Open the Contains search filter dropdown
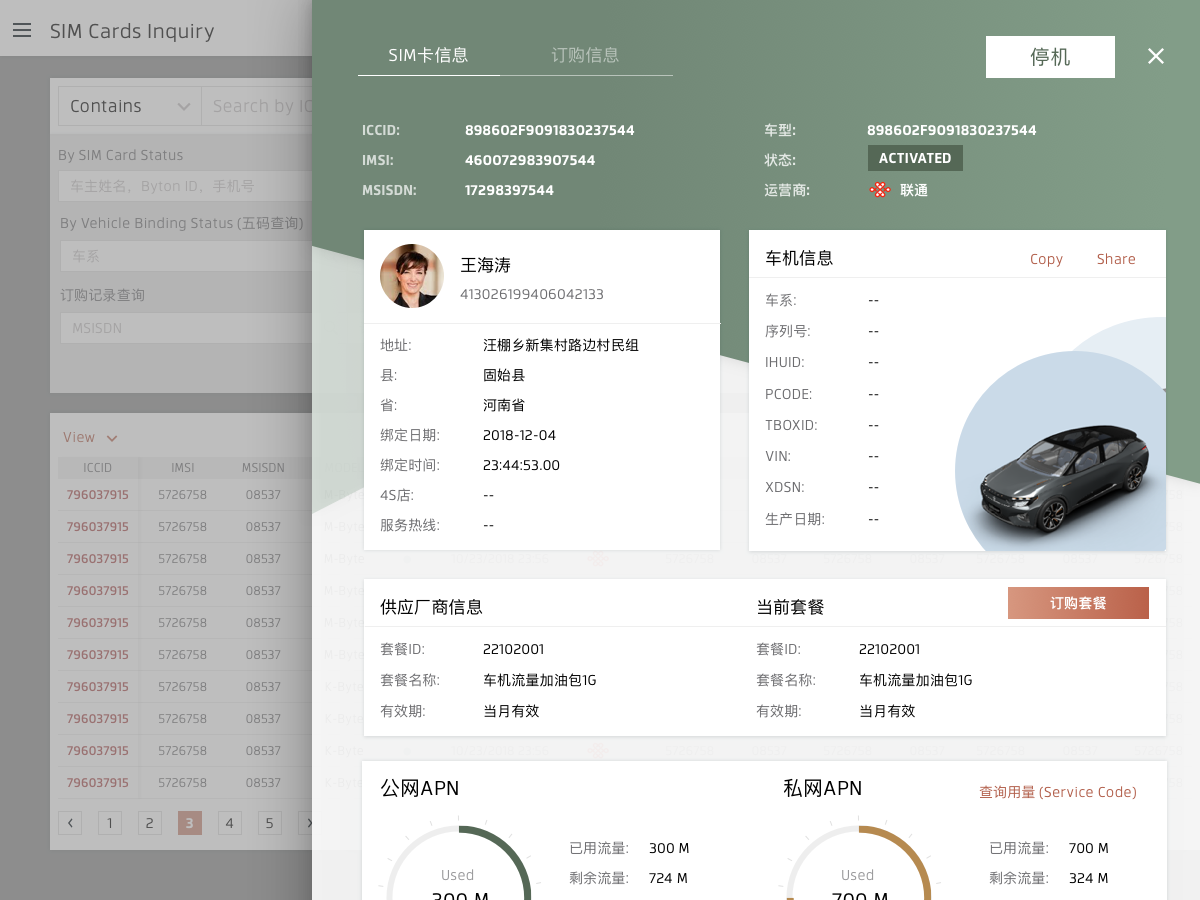 click(129, 105)
